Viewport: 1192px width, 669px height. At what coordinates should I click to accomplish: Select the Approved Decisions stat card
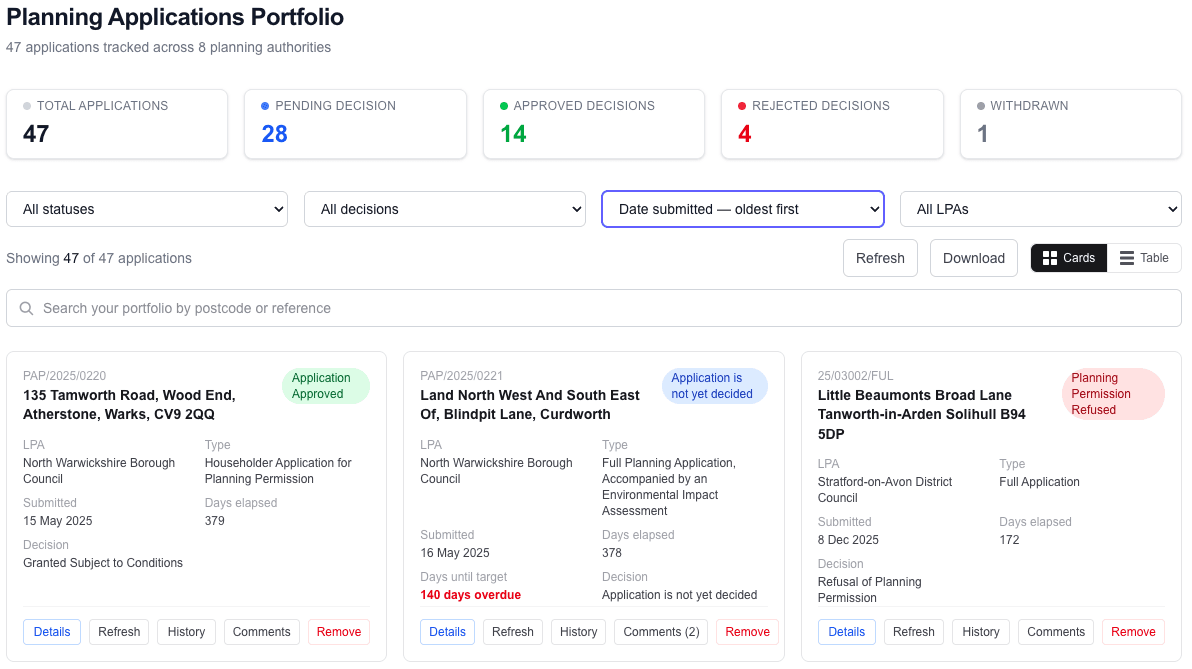594,124
